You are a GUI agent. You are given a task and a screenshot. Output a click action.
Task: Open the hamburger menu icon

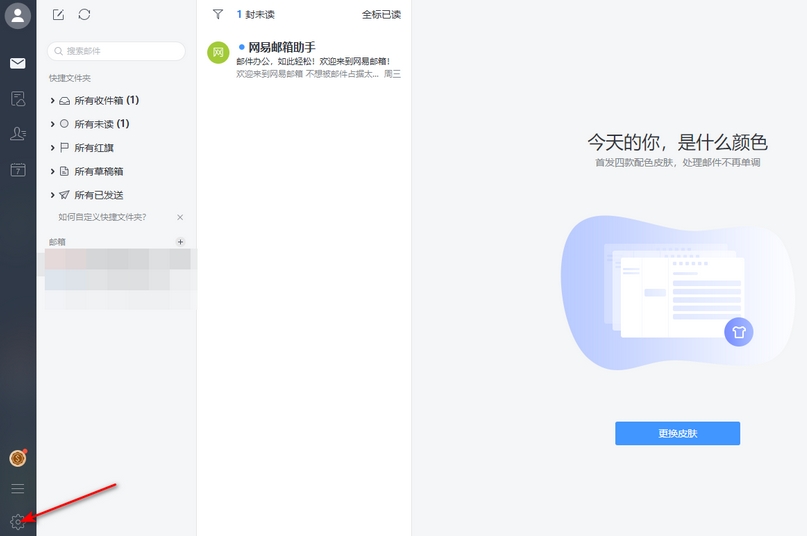click(17, 489)
